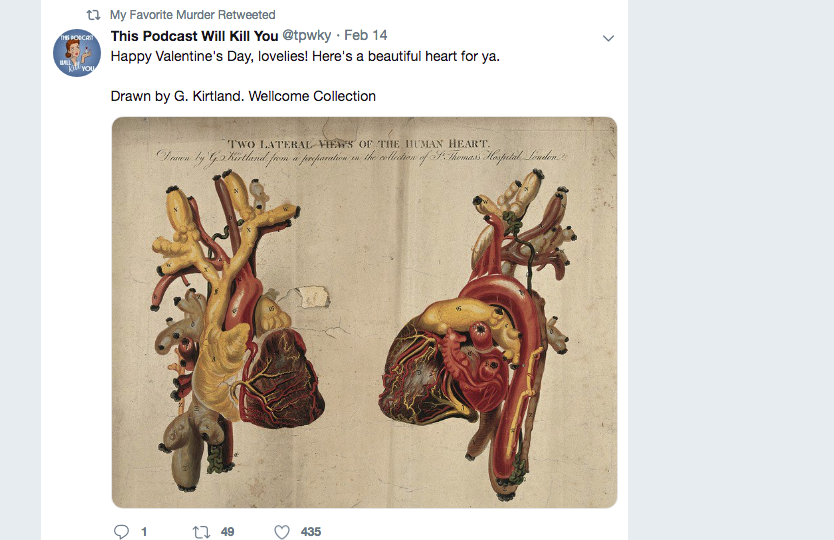
Task: Click the Drawn by G. Kirtland caption line
Action: point(243,96)
